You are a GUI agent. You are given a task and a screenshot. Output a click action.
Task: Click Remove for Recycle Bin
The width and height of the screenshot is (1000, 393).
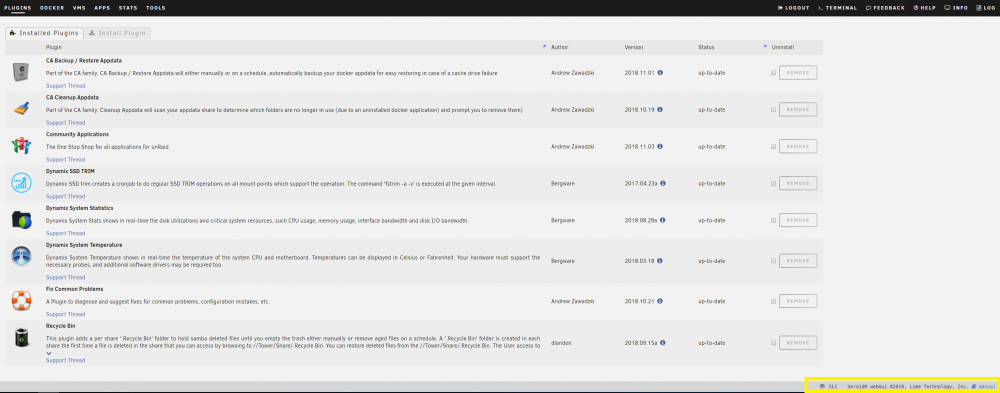click(798, 344)
